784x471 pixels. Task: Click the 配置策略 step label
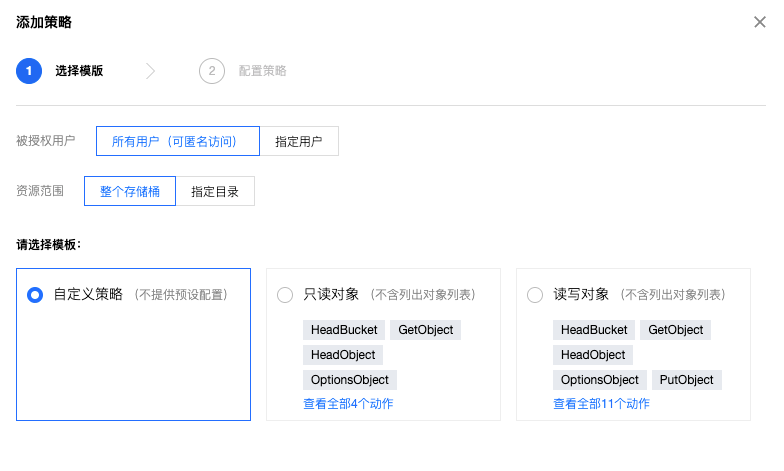pyautogui.click(x=263, y=71)
